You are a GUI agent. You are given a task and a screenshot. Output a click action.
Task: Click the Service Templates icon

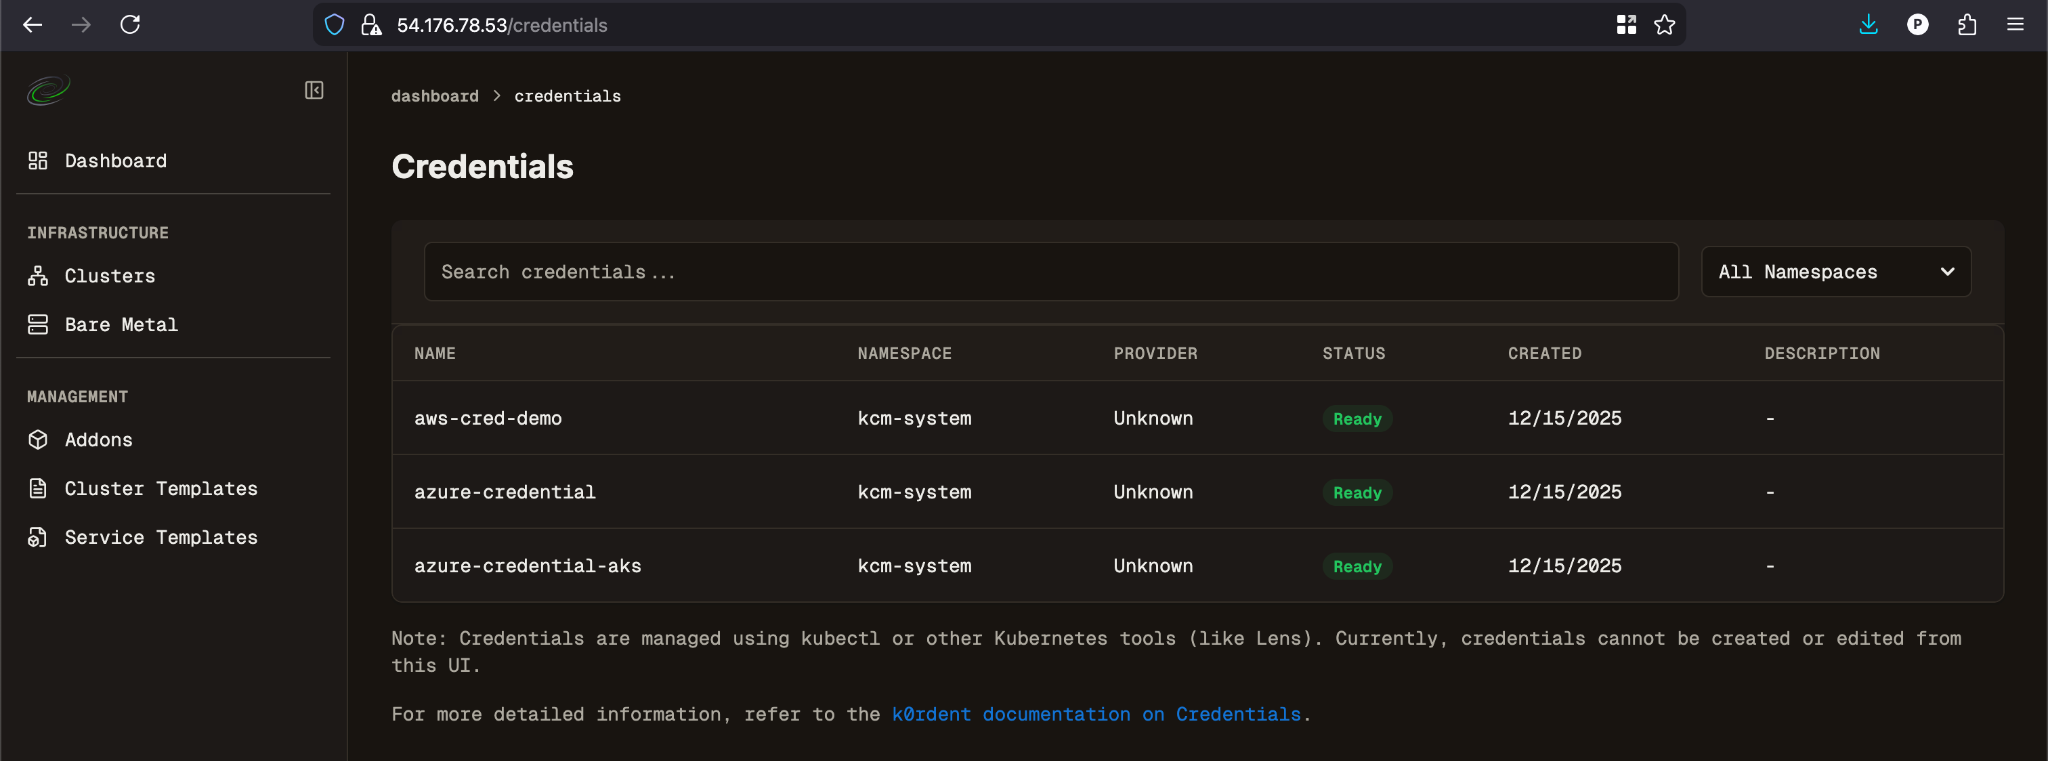(x=38, y=538)
